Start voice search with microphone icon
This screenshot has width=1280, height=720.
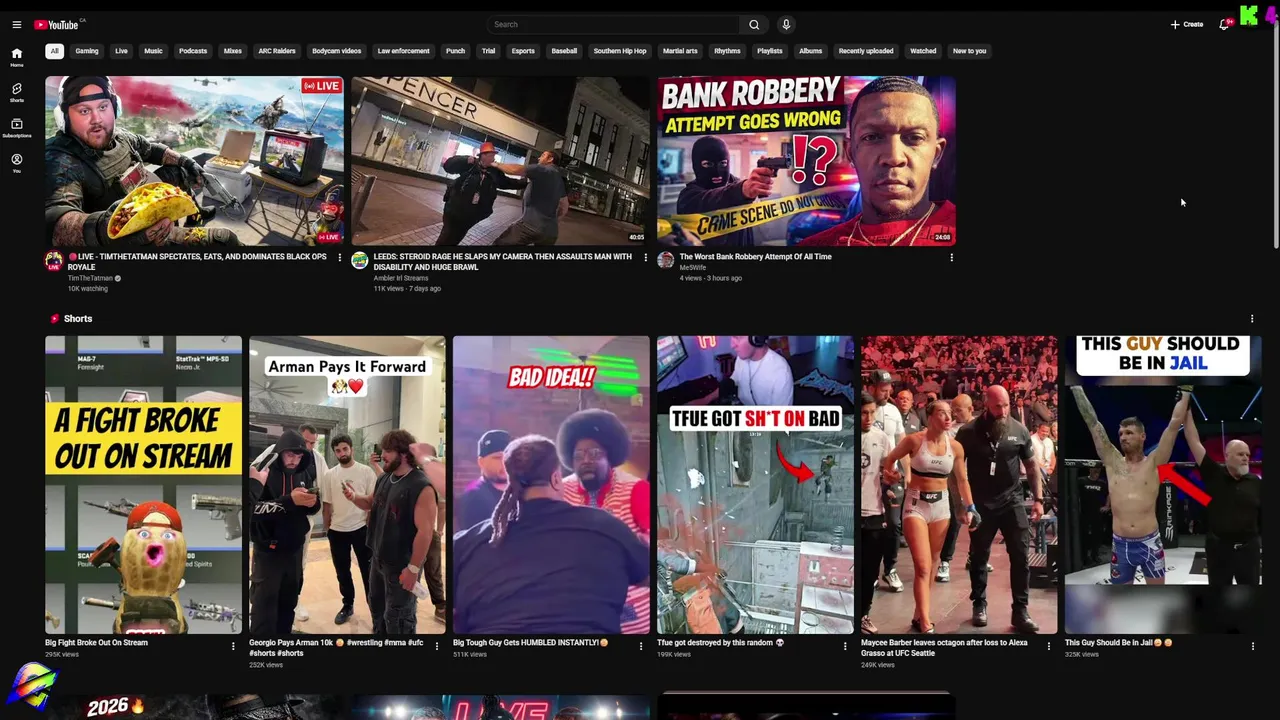pos(786,25)
